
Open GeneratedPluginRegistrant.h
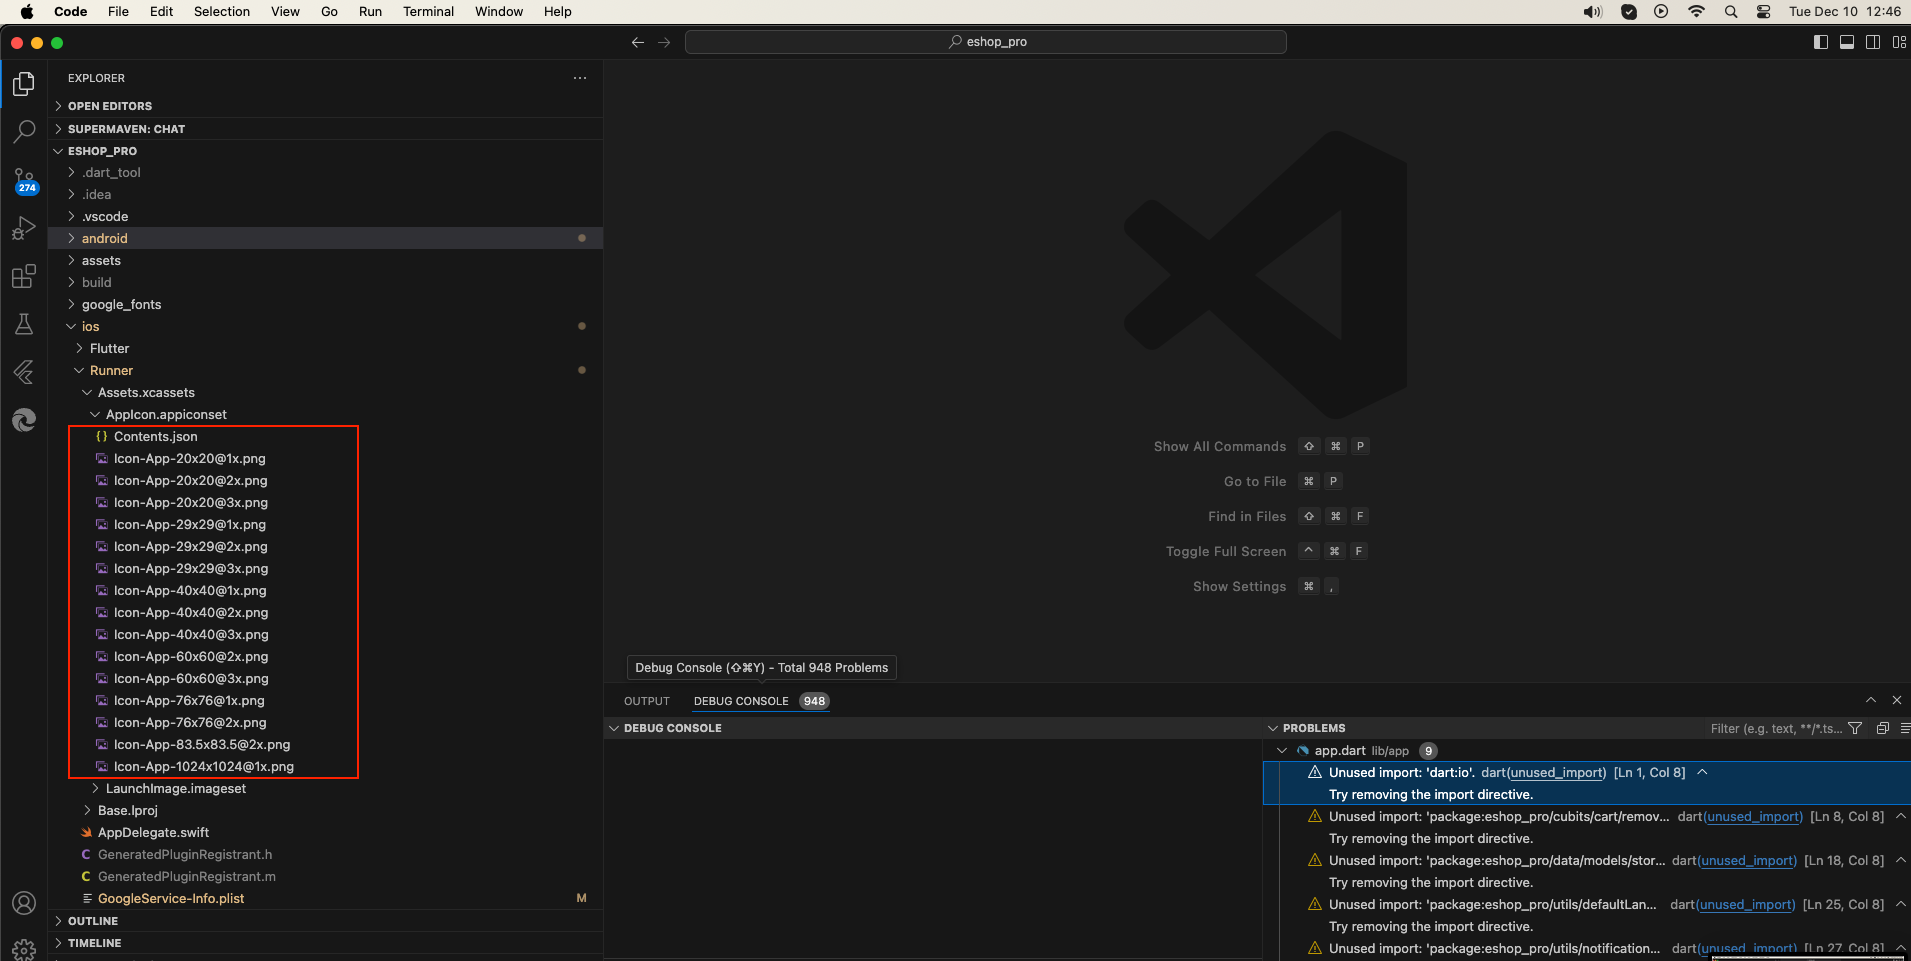(325, 854)
